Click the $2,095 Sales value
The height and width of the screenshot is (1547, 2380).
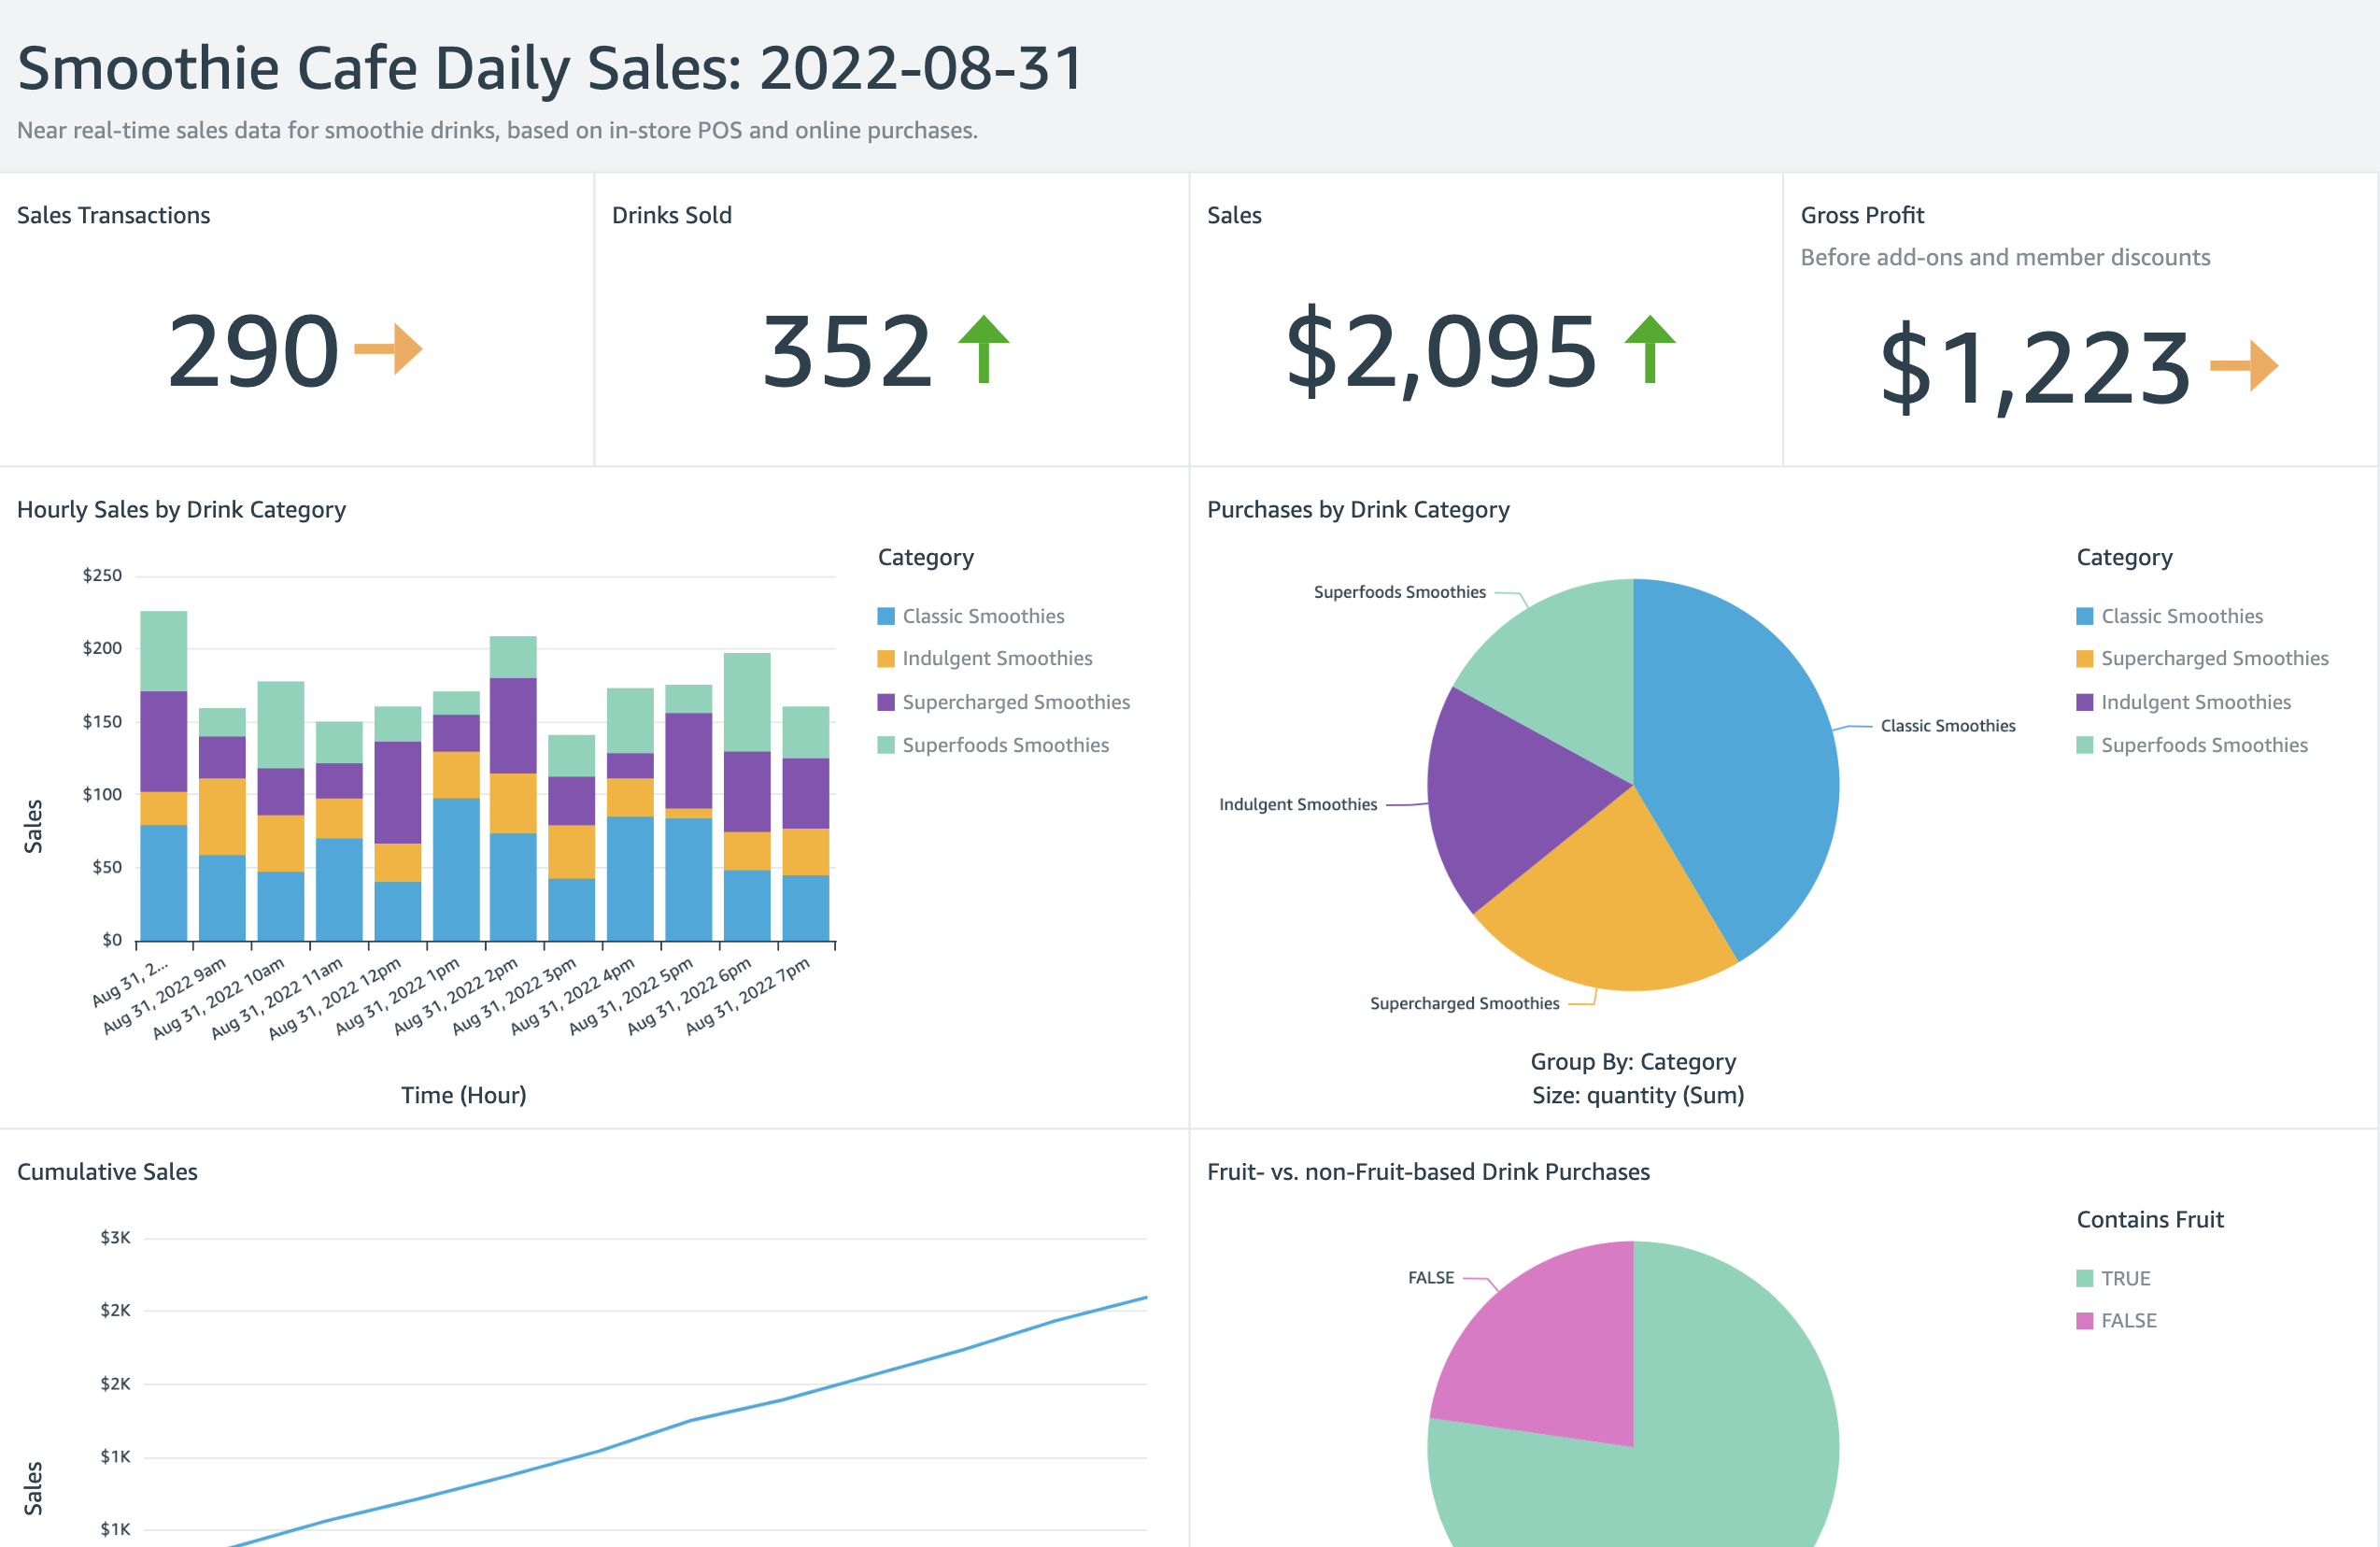point(1441,351)
